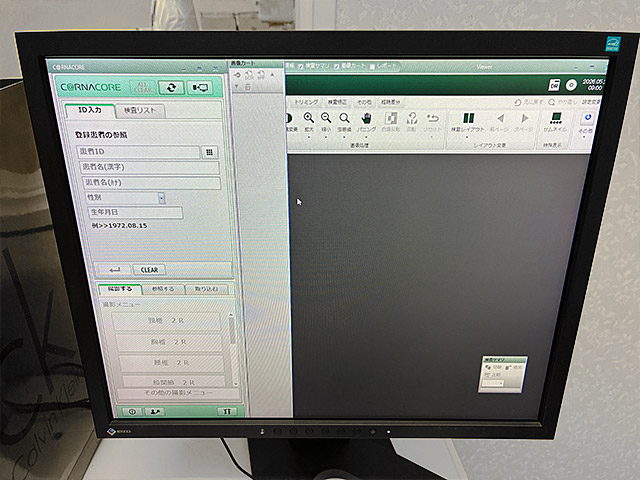Screen dimensions: 640x480
Task: Choose the second 2R menu button (胸椎)
Action: [169, 342]
